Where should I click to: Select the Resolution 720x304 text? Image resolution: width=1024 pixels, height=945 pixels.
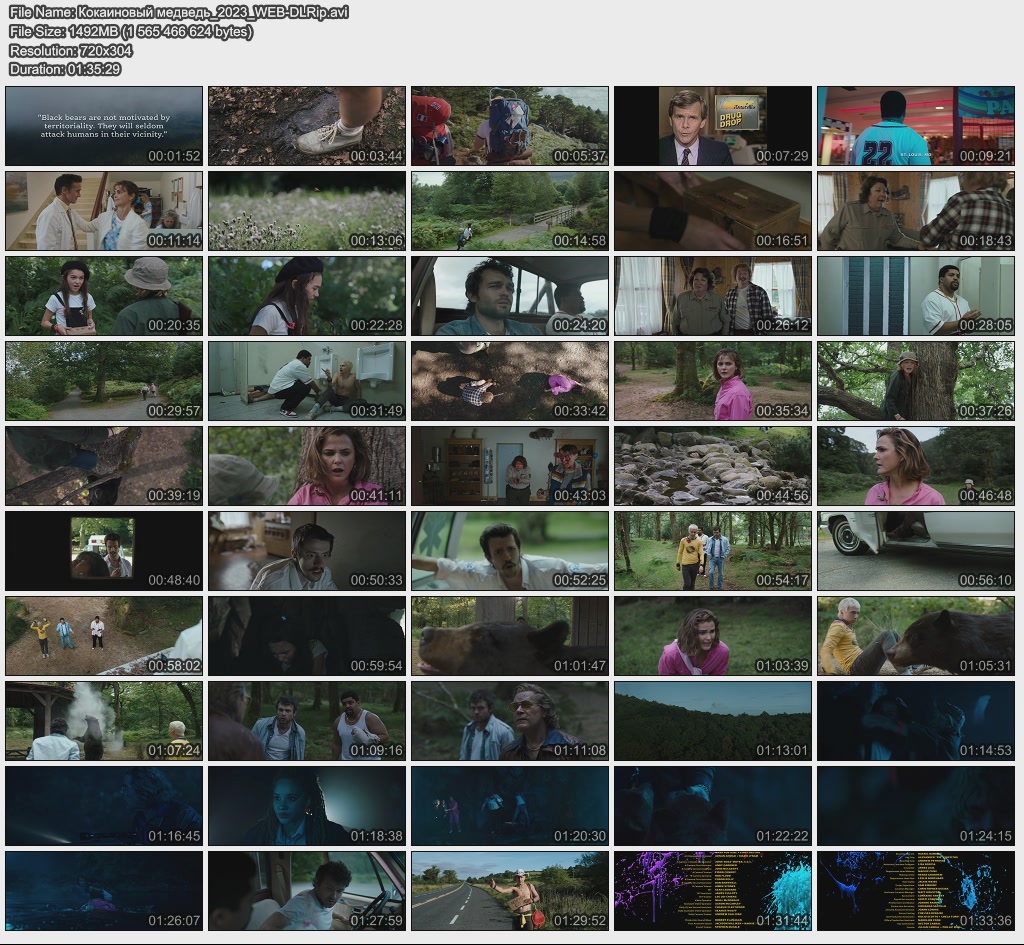71,50
